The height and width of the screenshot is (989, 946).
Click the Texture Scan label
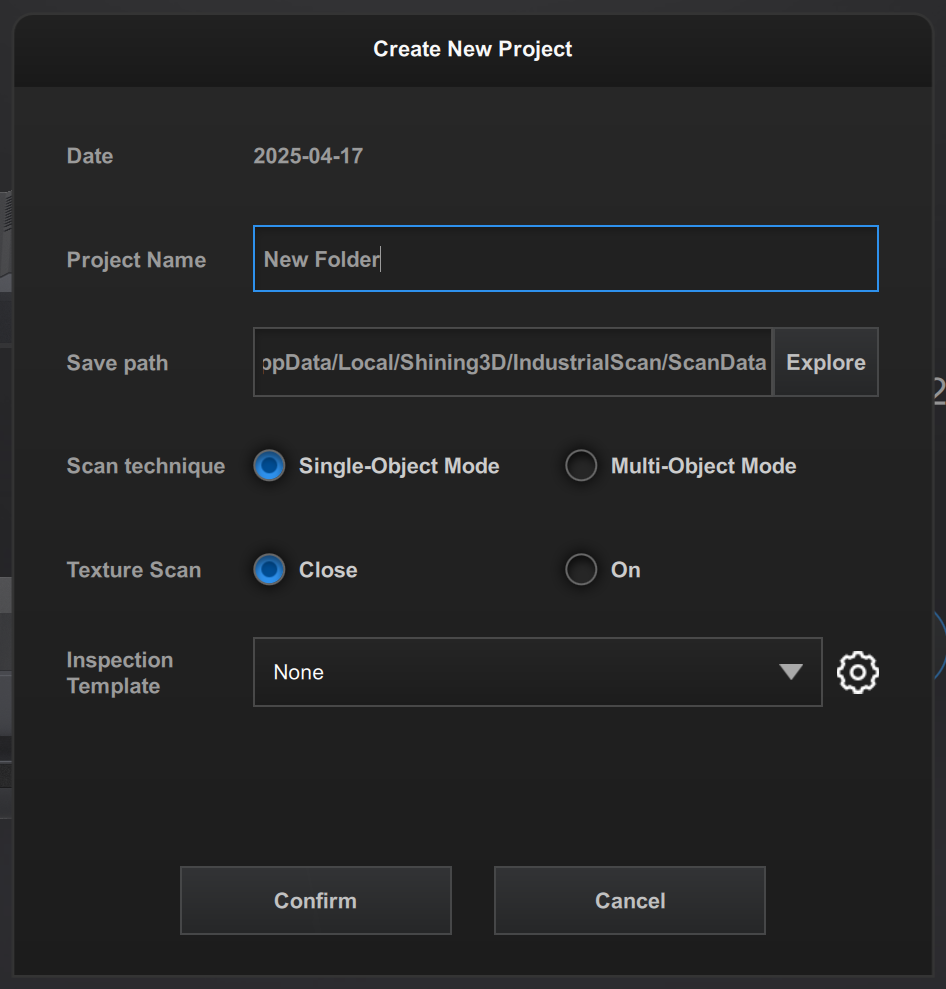[134, 570]
